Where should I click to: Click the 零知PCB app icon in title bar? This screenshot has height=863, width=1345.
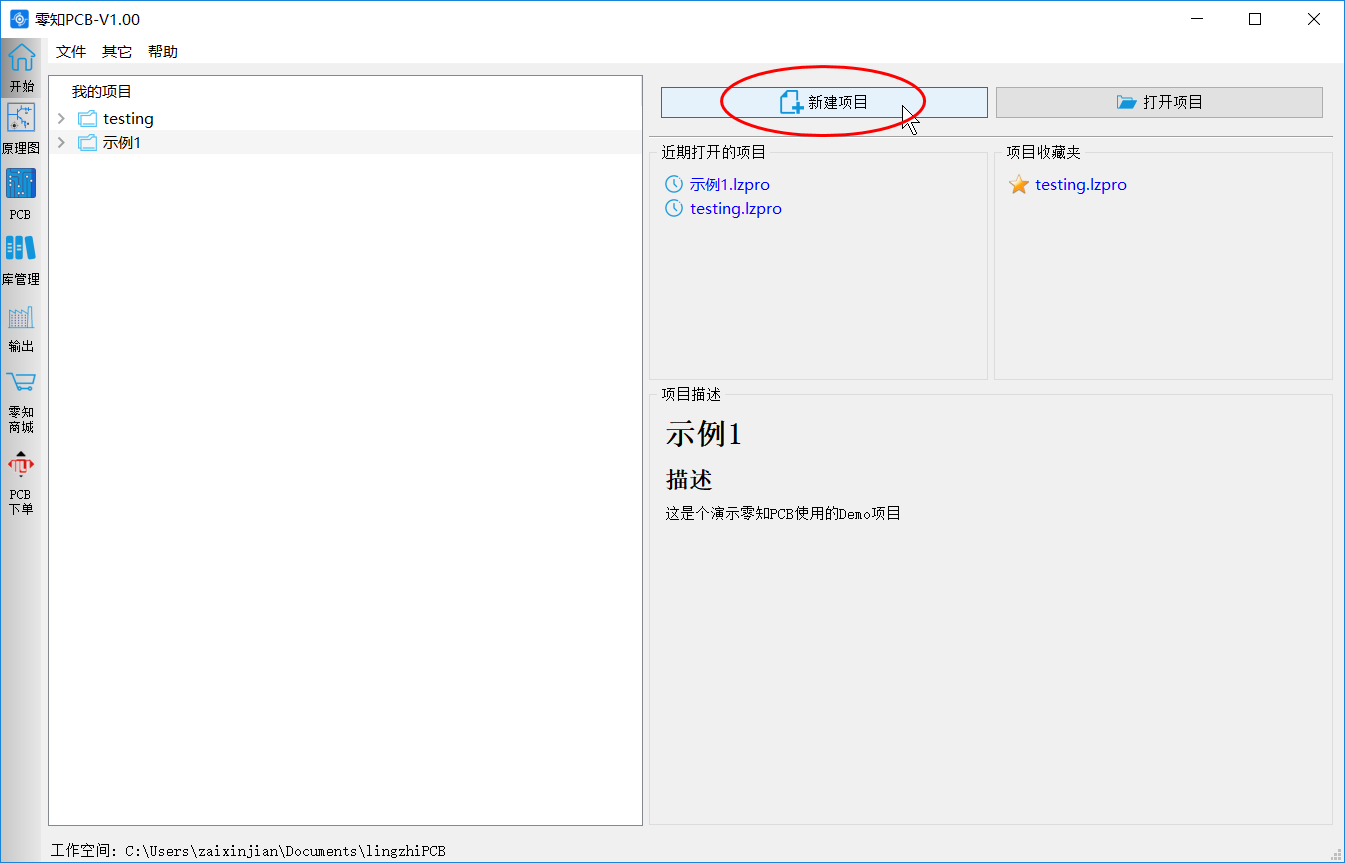[x=19, y=19]
